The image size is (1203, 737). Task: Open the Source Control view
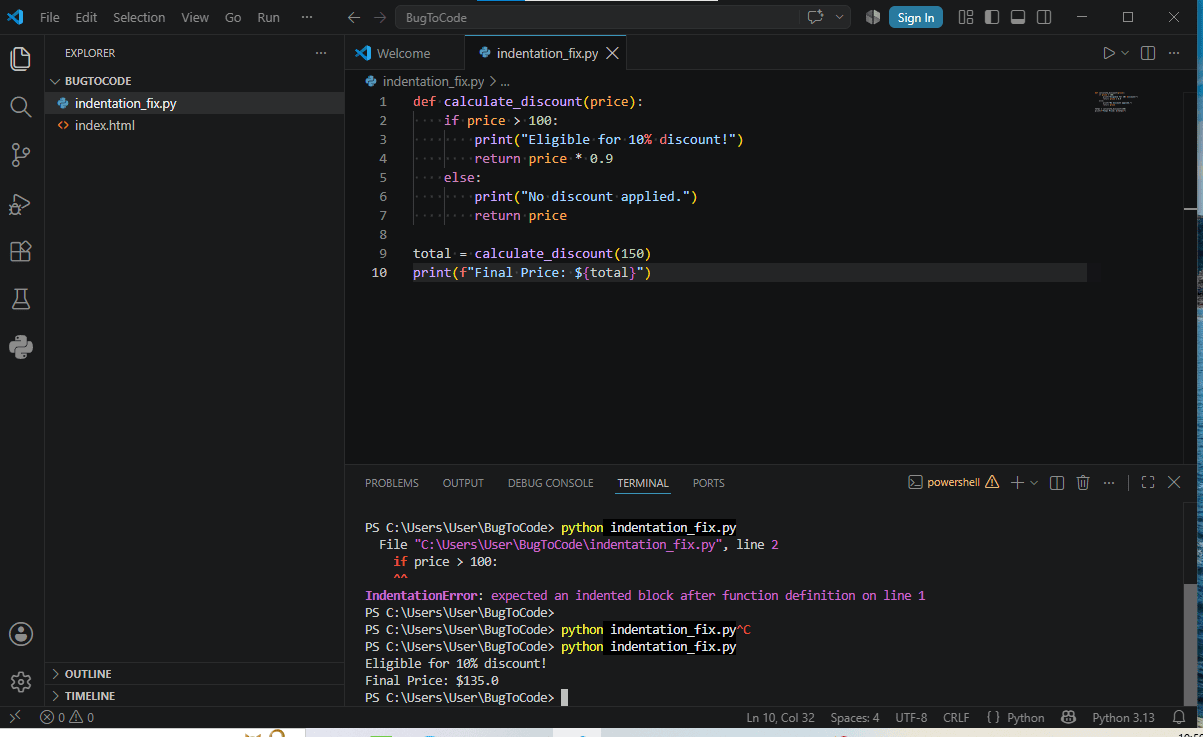(21, 155)
